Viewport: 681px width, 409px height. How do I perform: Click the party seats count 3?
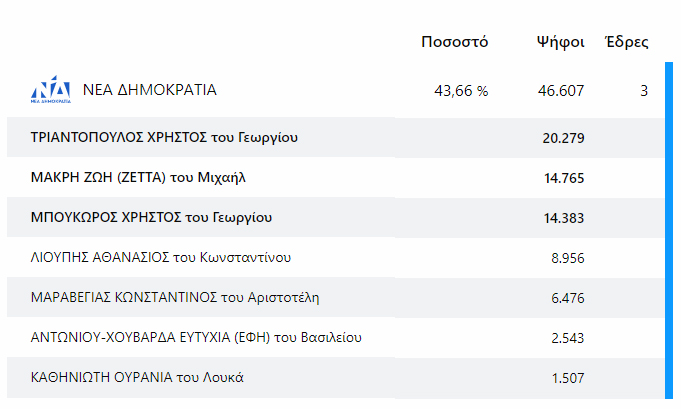pos(644,91)
